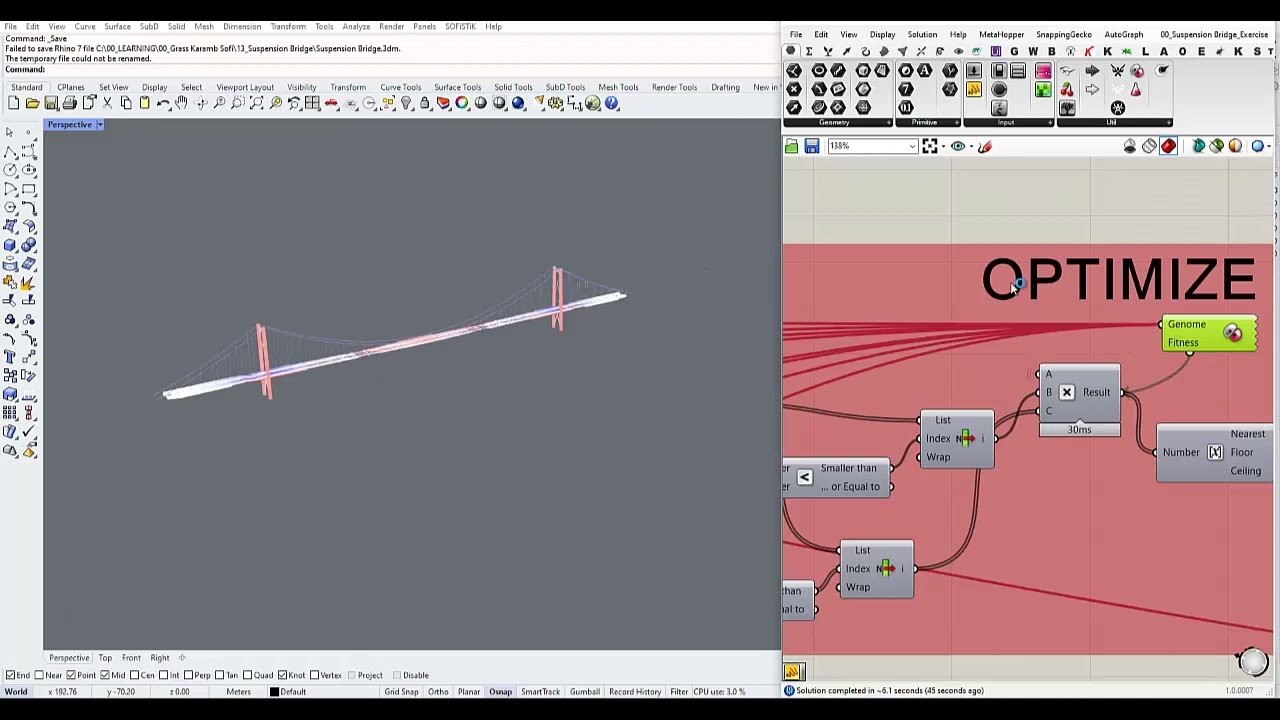Click the Open file icon in Grasshopper canvas toolbar

tap(792, 147)
